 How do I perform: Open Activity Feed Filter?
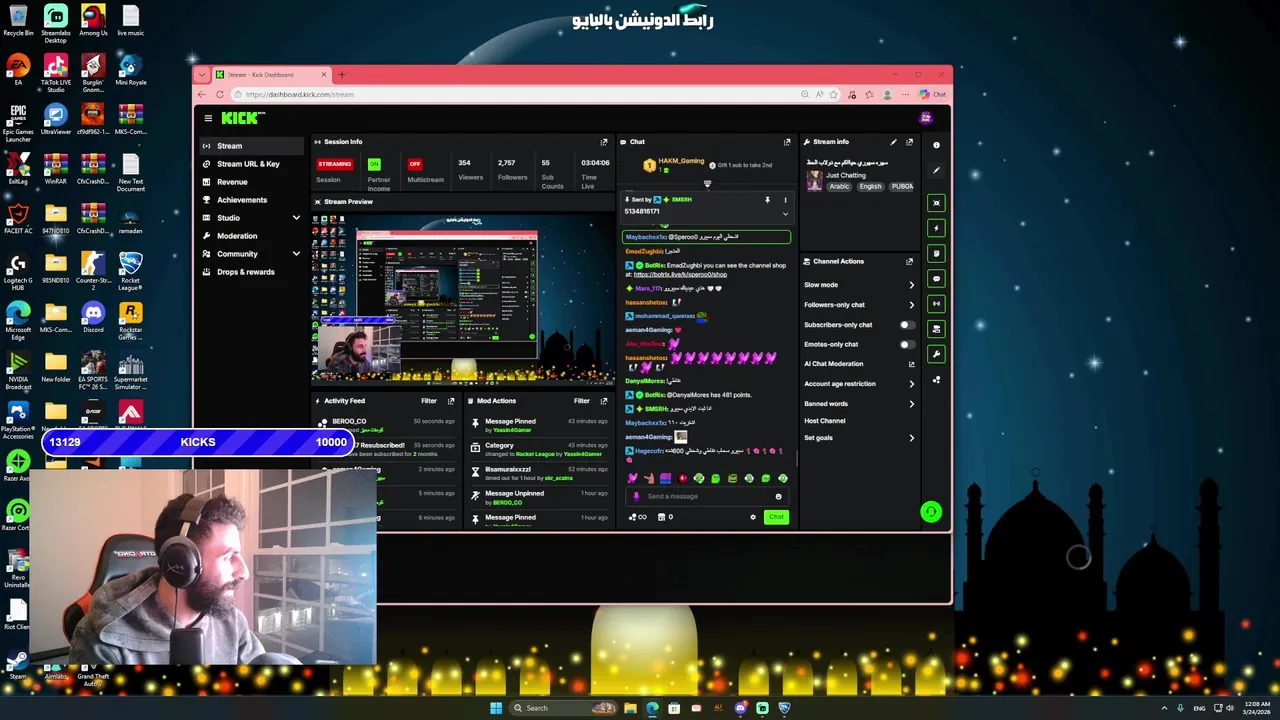[429, 401]
